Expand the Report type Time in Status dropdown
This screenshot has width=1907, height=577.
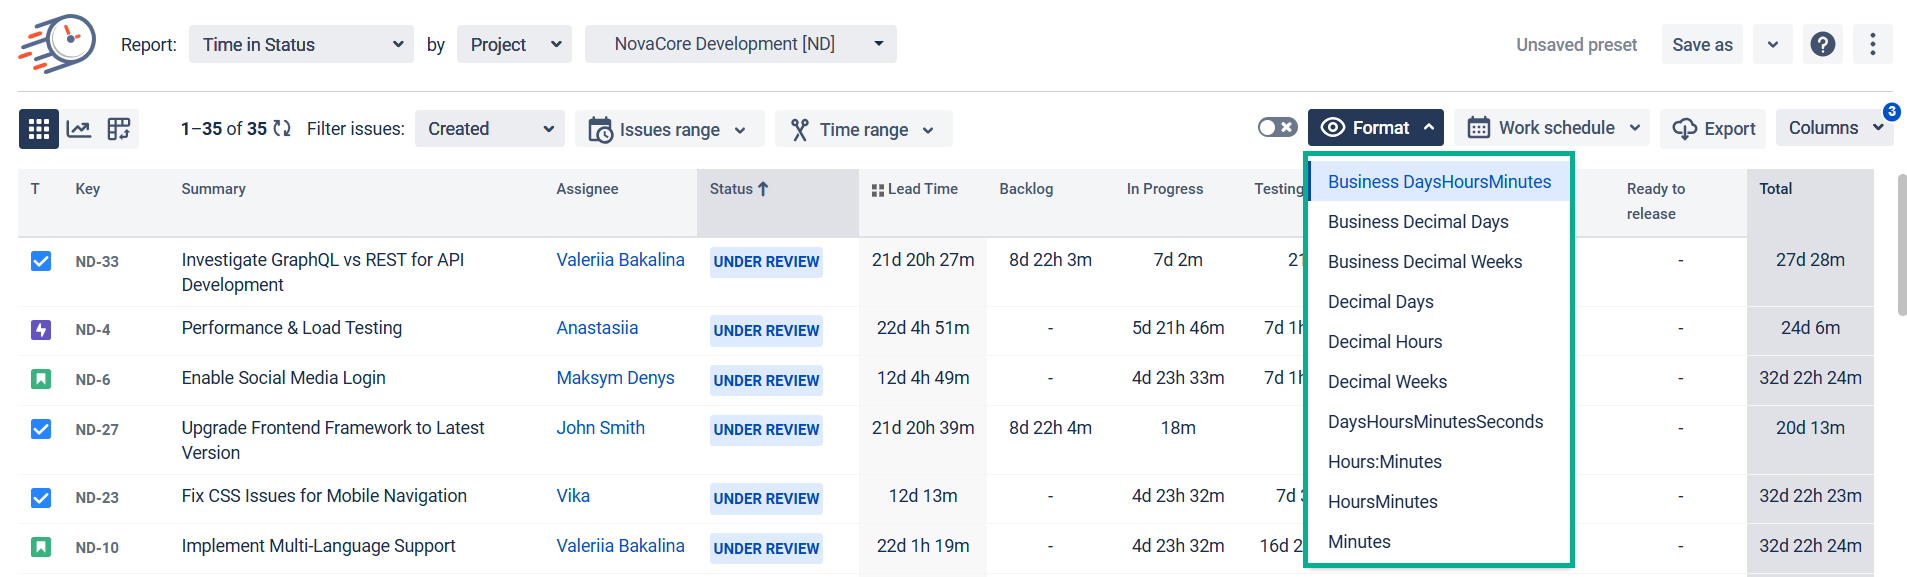301,44
